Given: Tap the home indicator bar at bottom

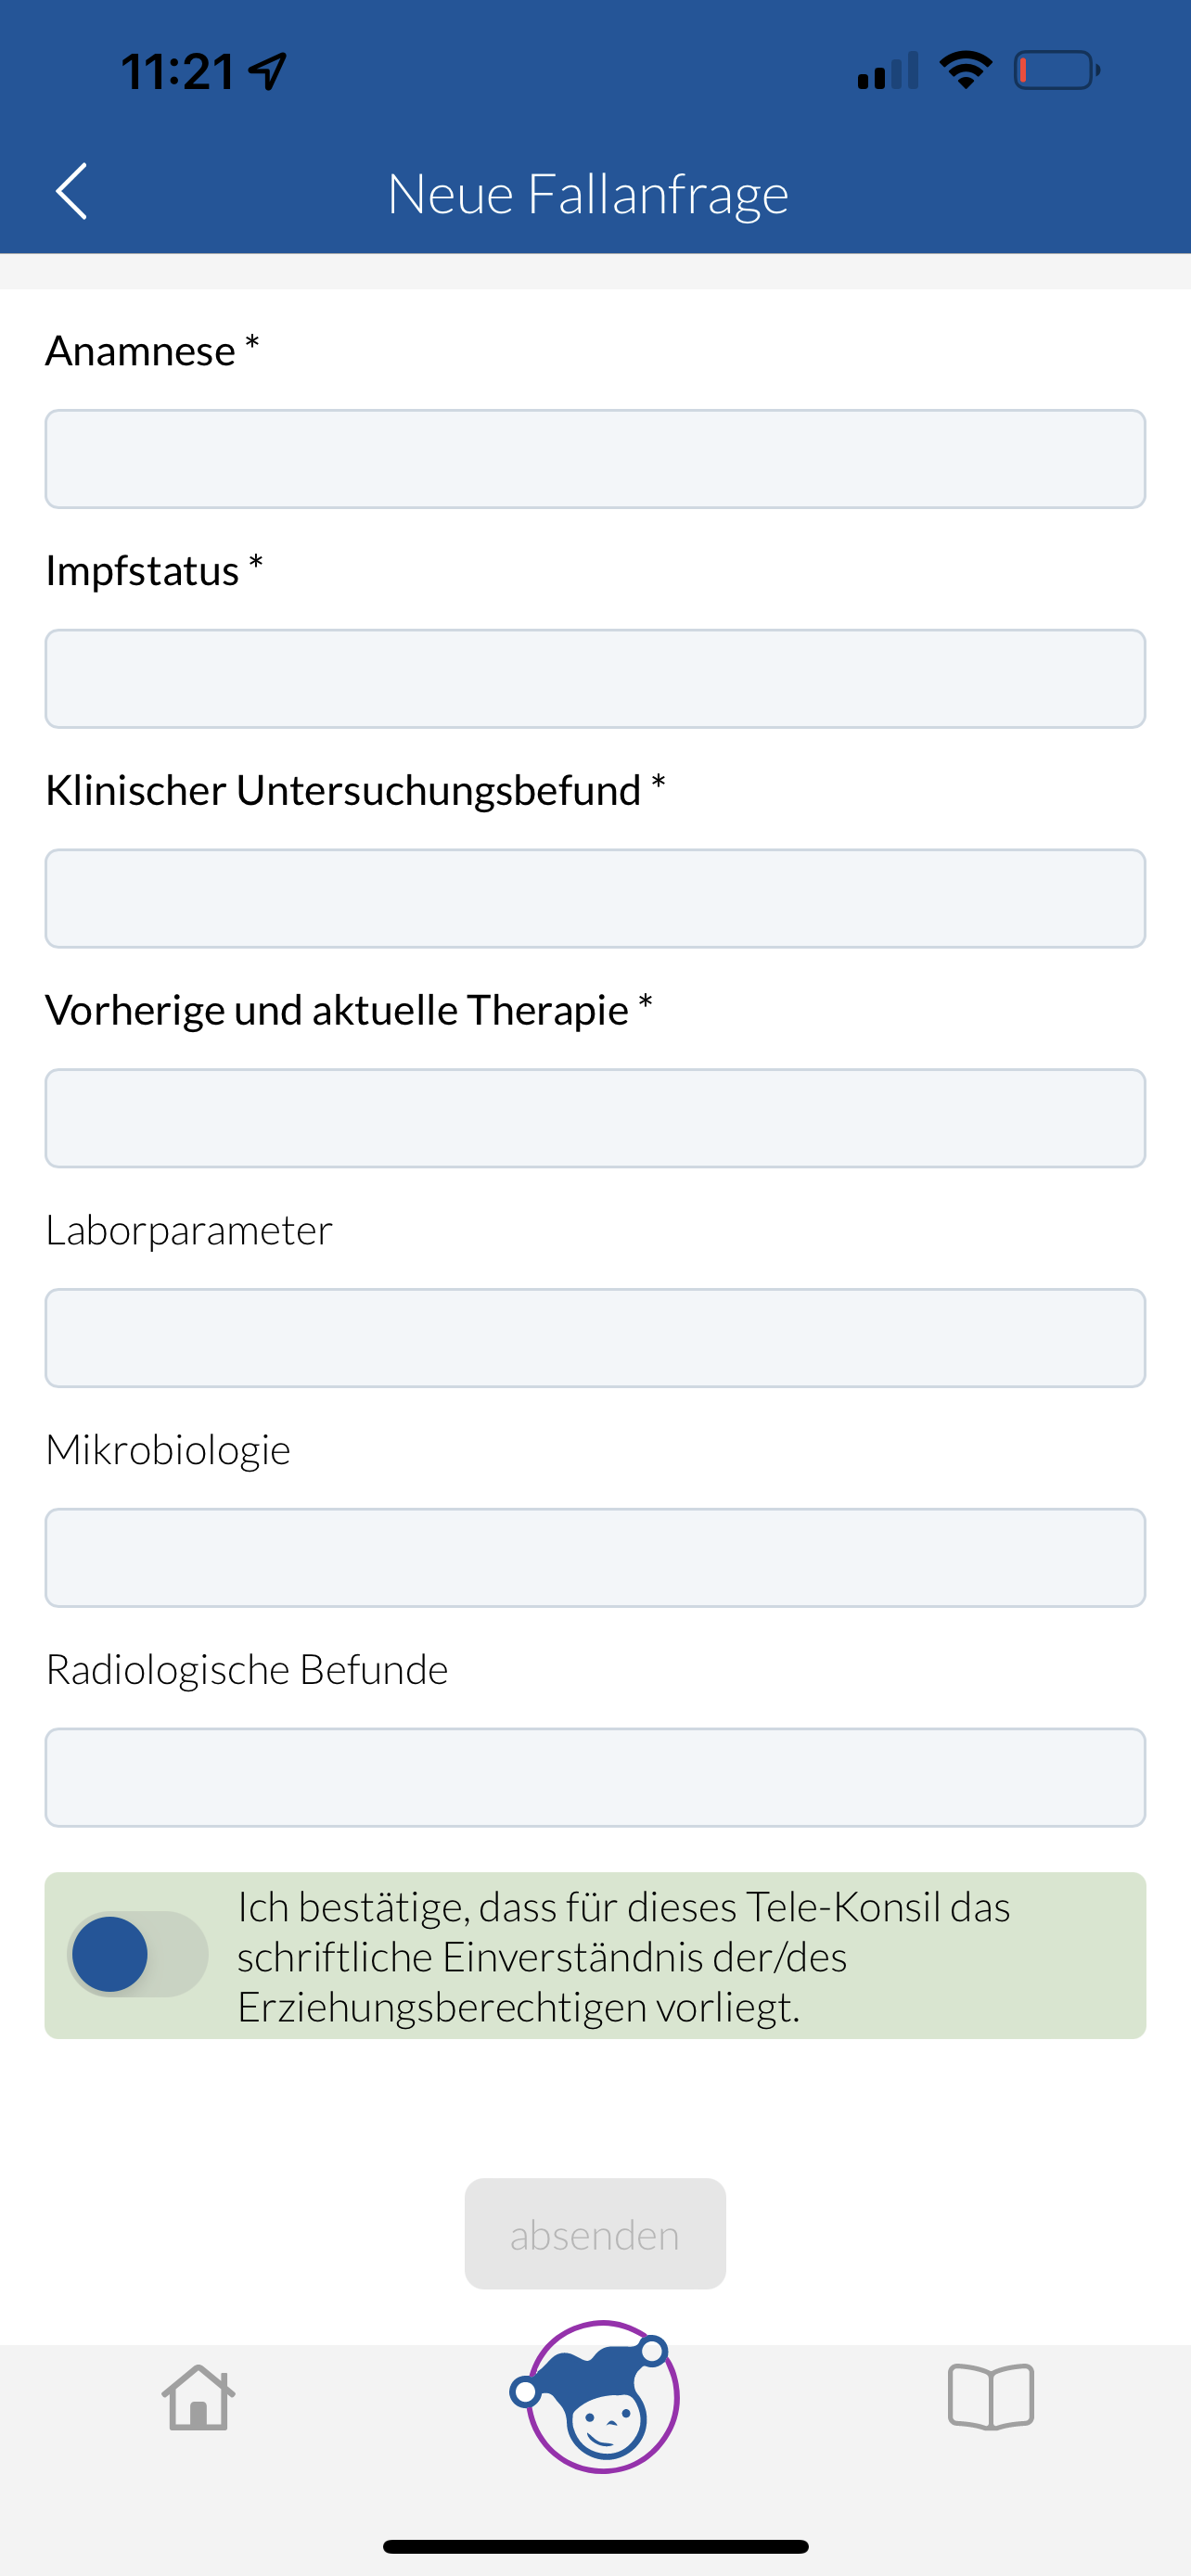Looking at the screenshot, I should click(x=596, y=2546).
